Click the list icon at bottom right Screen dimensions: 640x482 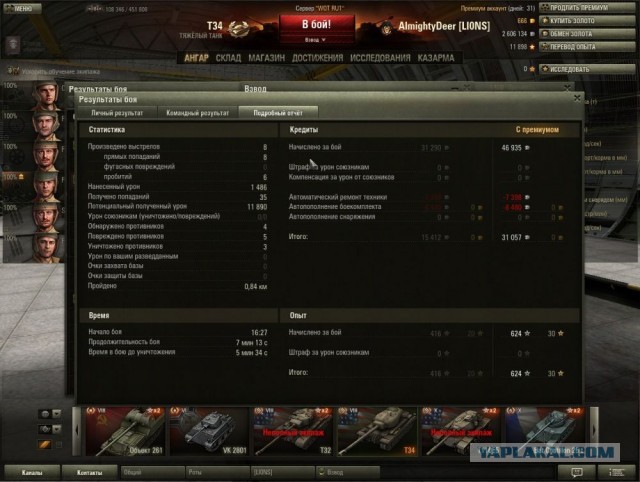click(x=616, y=473)
